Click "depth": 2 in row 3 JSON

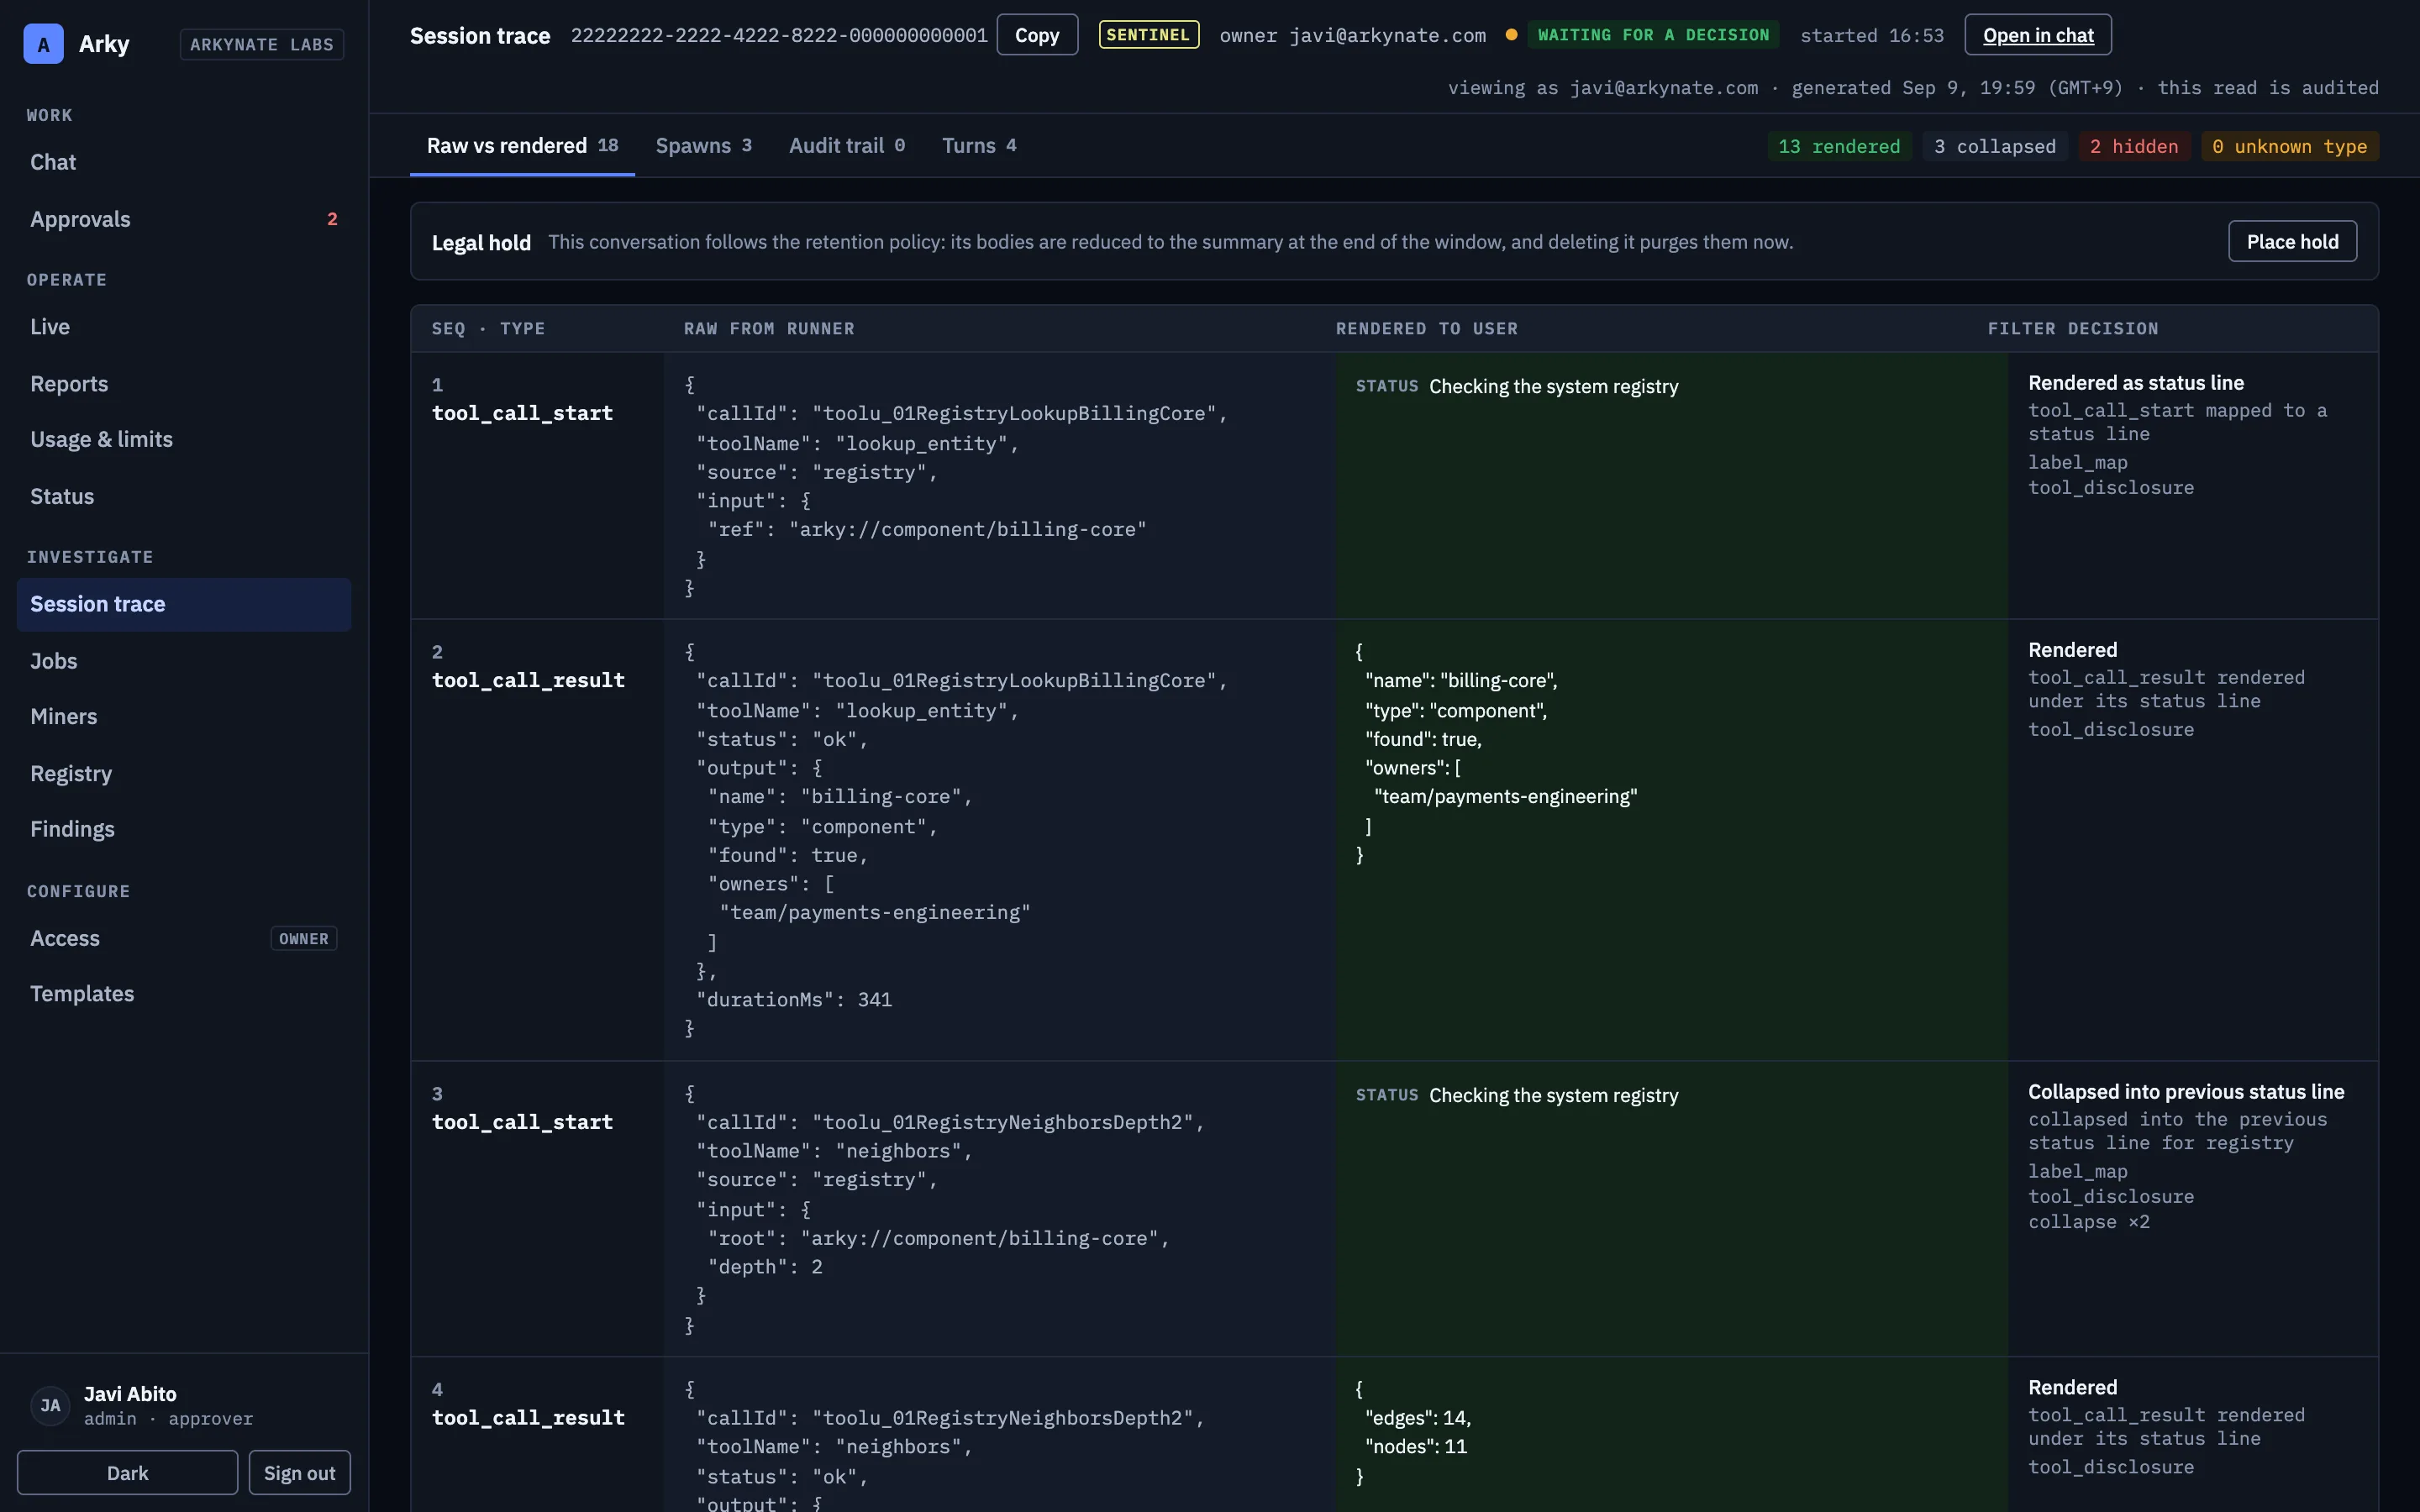pos(764,1266)
